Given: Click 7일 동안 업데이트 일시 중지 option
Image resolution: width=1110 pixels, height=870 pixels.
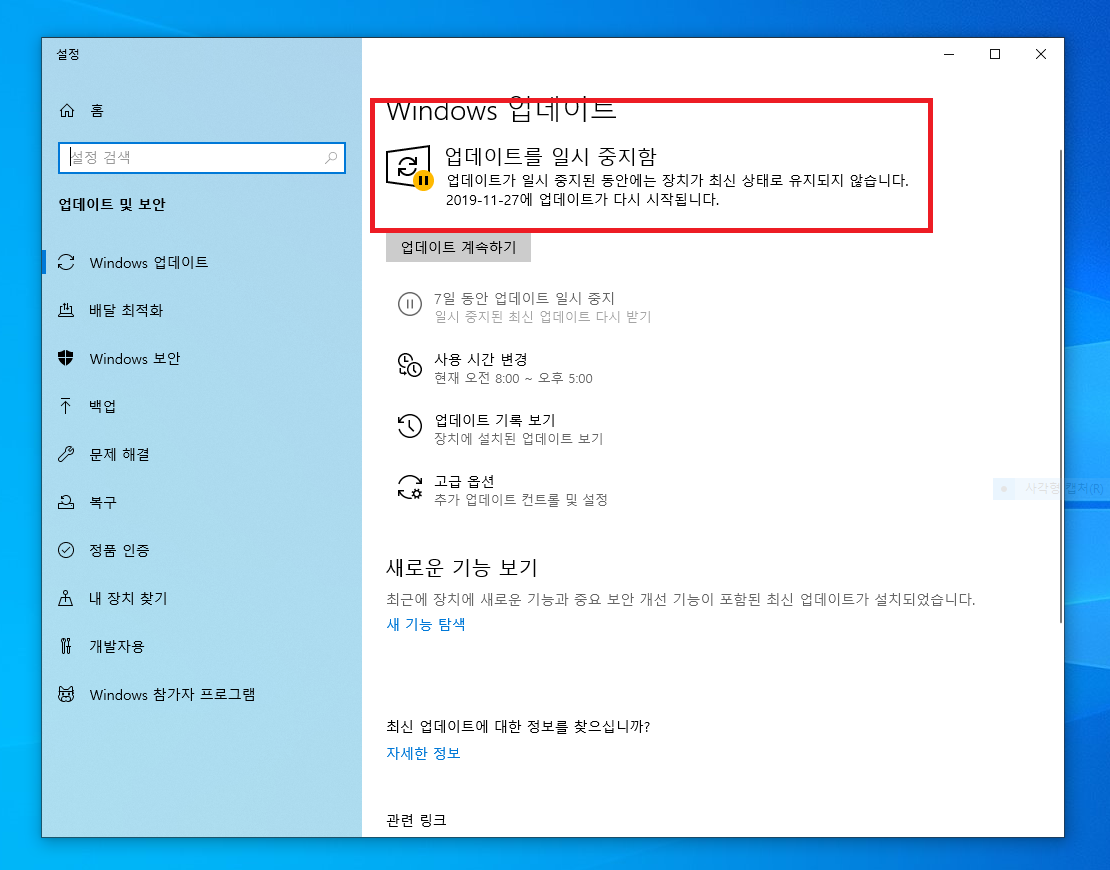Looking at the screenshot, I should tap(524, 299).
